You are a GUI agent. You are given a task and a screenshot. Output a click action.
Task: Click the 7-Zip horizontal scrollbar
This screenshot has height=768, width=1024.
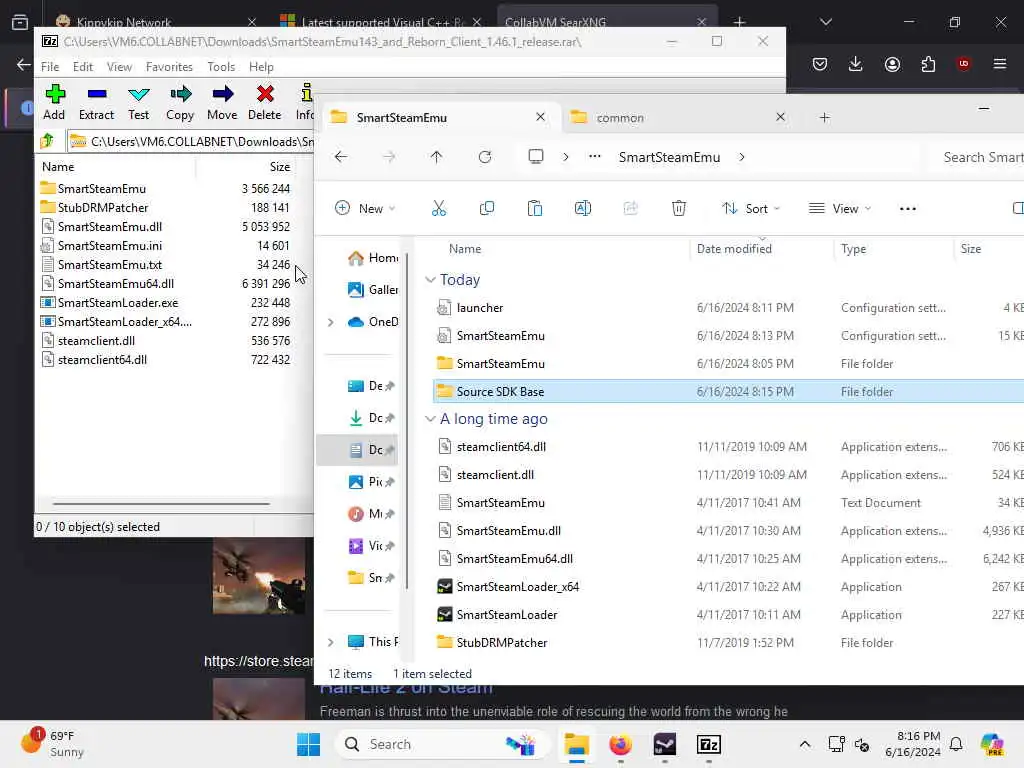161,504
